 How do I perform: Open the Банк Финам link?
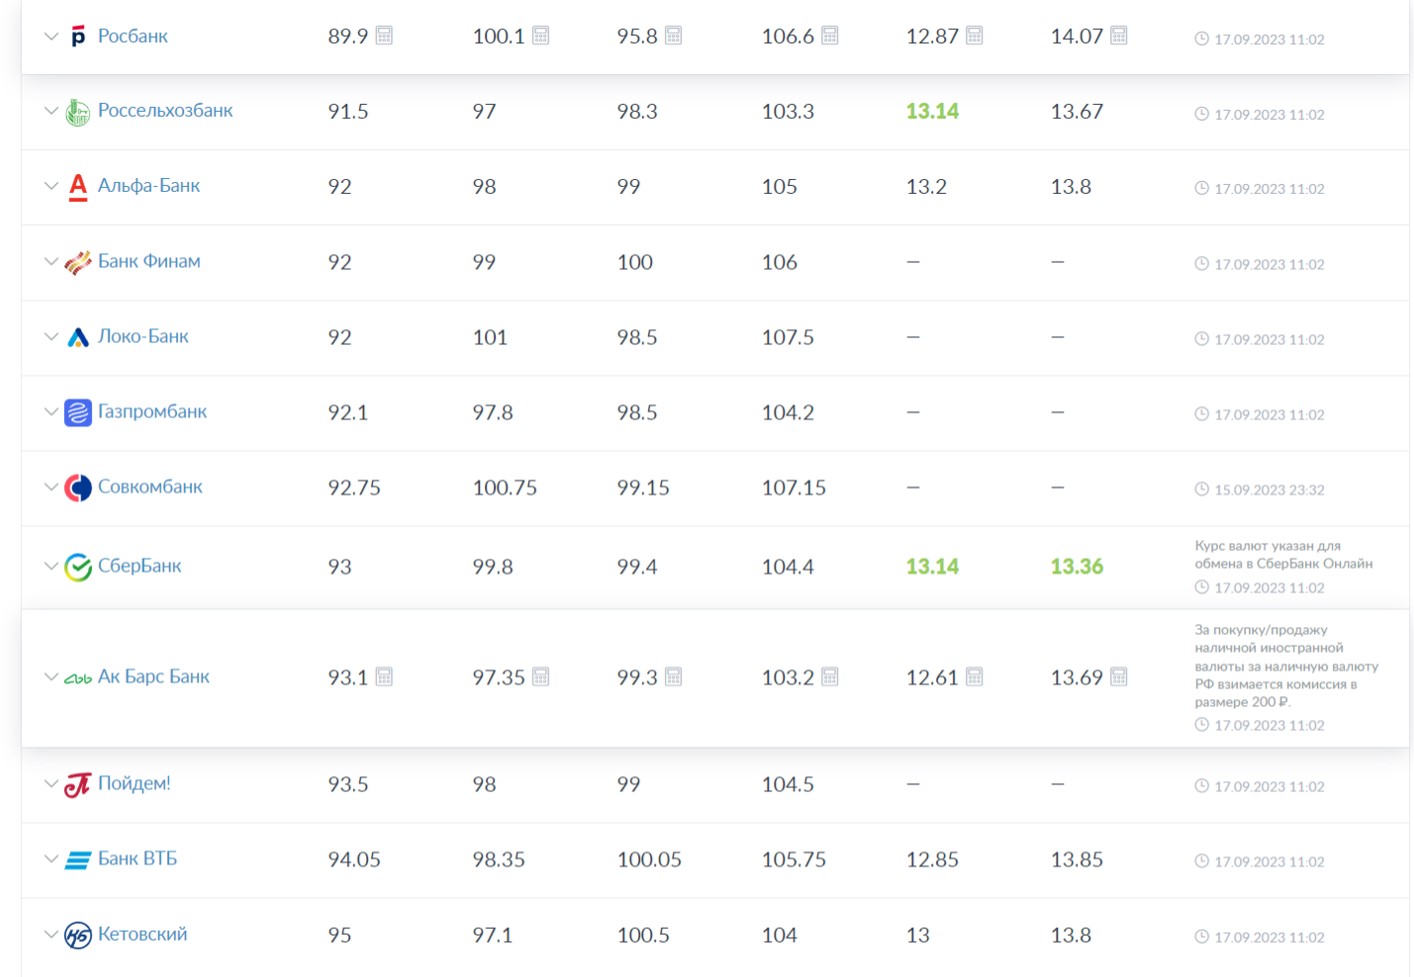tap(149, 261)
